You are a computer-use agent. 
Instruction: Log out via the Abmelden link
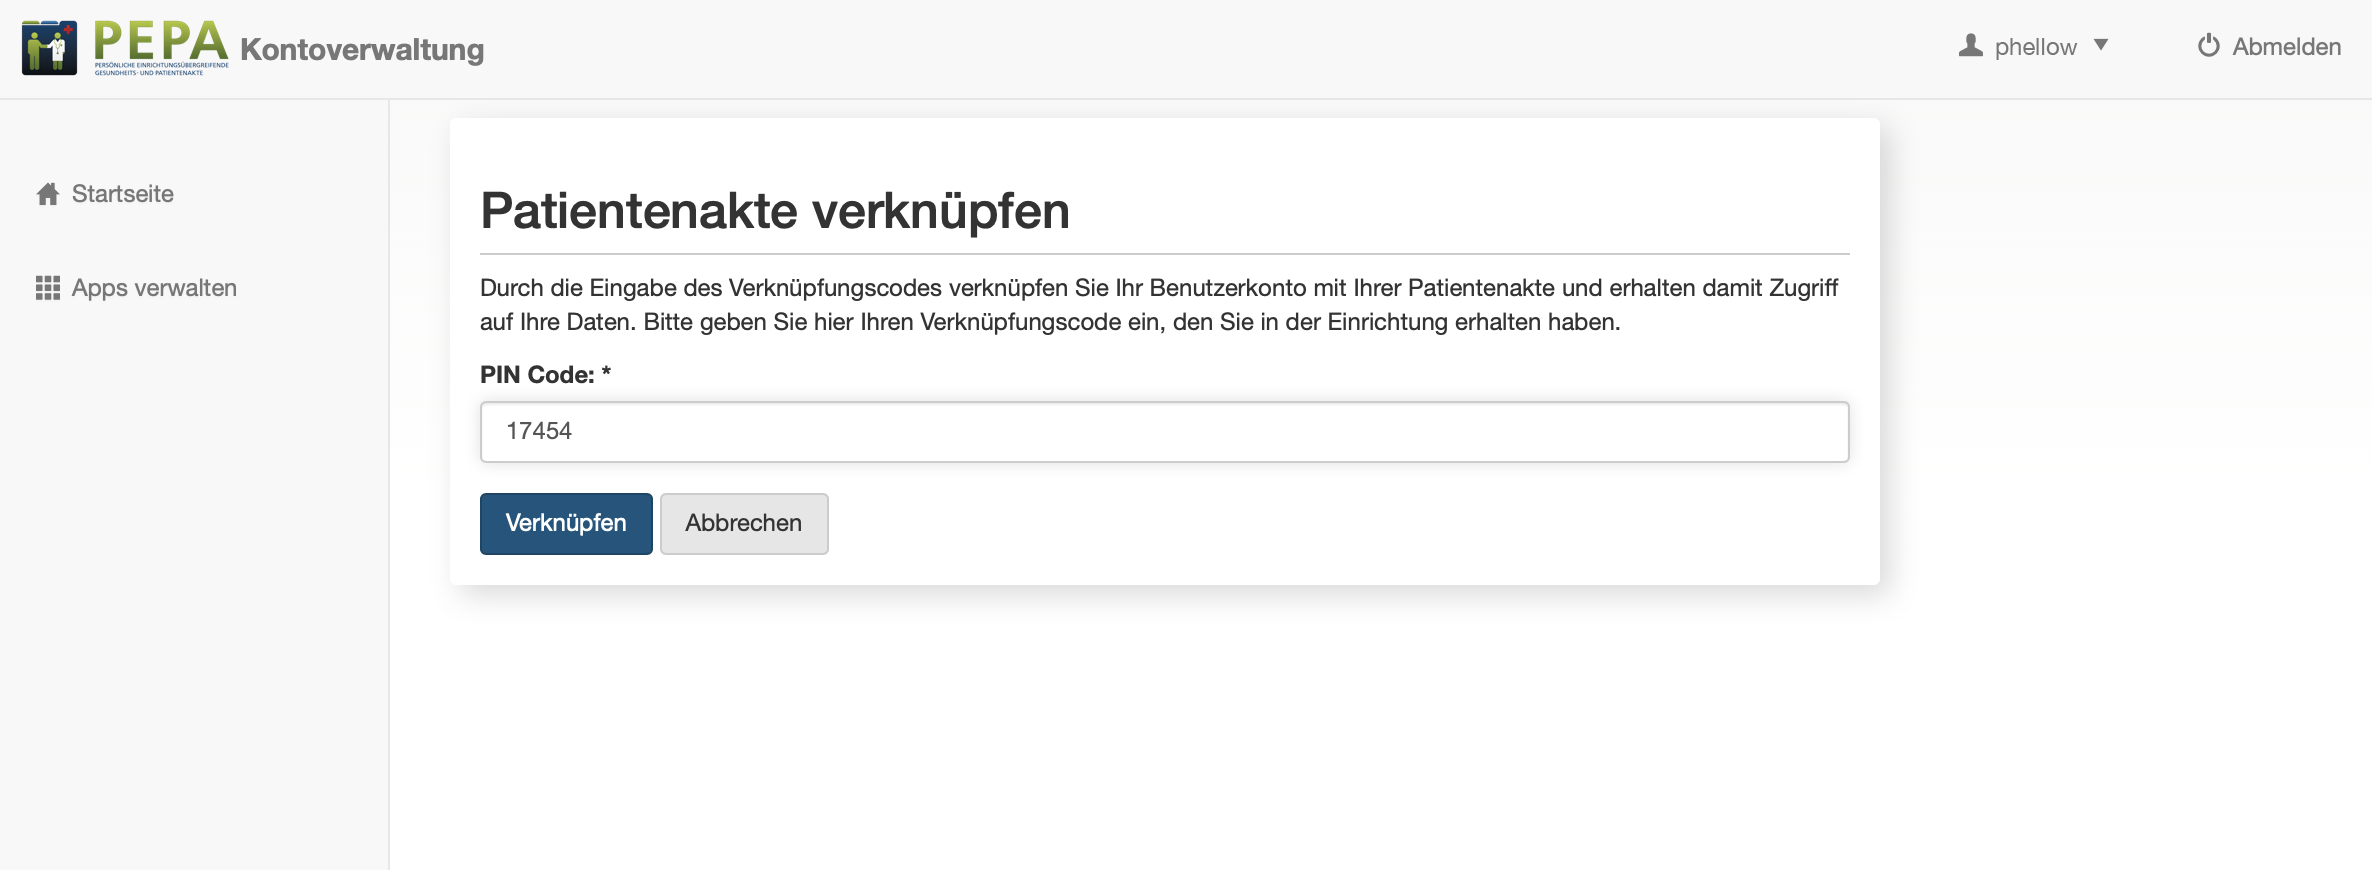(2286, 47)
